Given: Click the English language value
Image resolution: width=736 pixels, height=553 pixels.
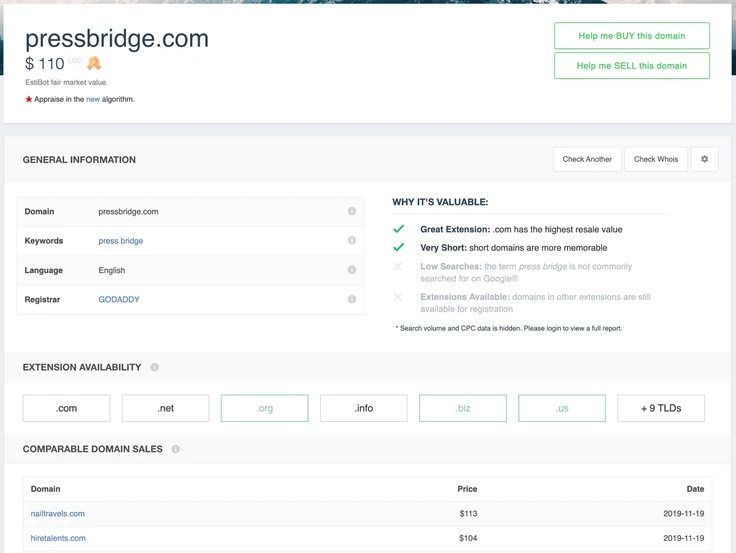Looking at the screenshot, I should tap(112, 270).
